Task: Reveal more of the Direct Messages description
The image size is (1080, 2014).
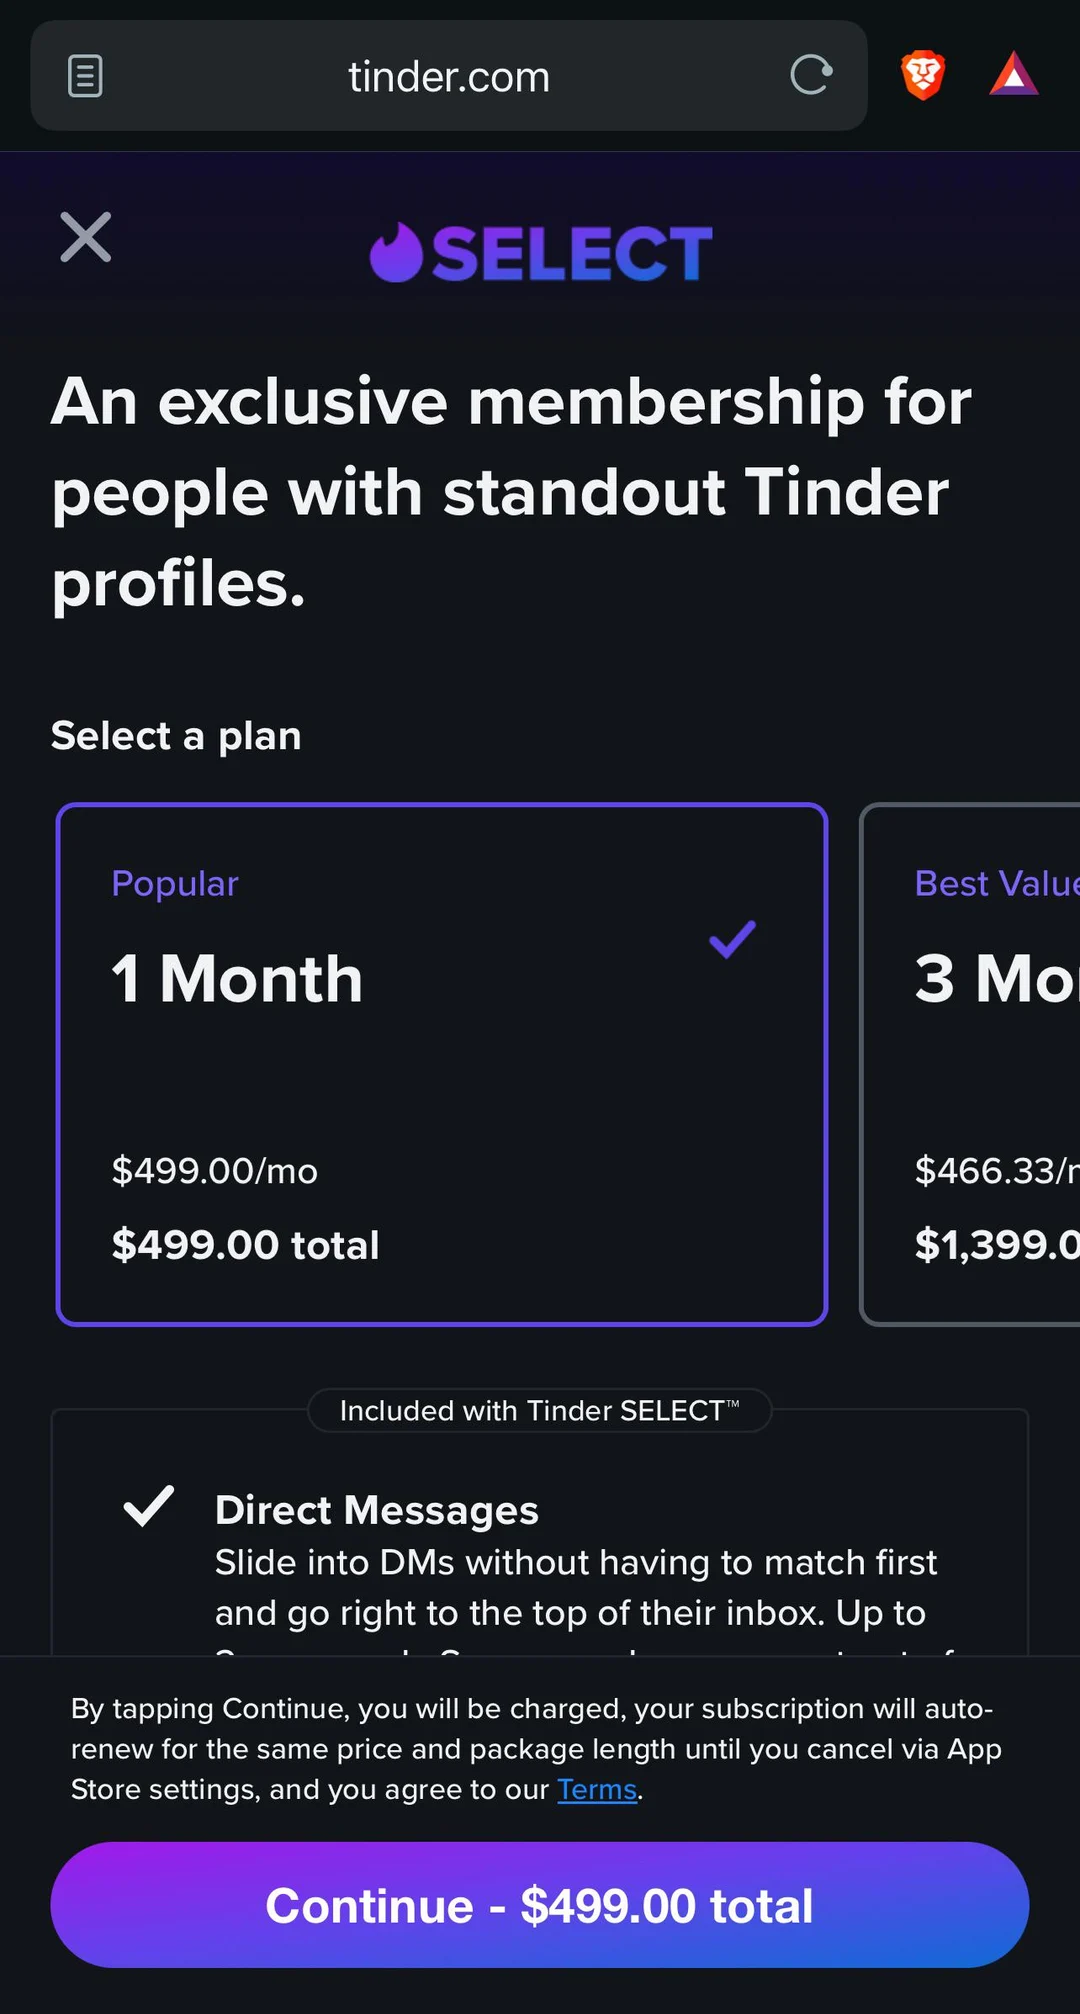Action: tap(575, 1587)
